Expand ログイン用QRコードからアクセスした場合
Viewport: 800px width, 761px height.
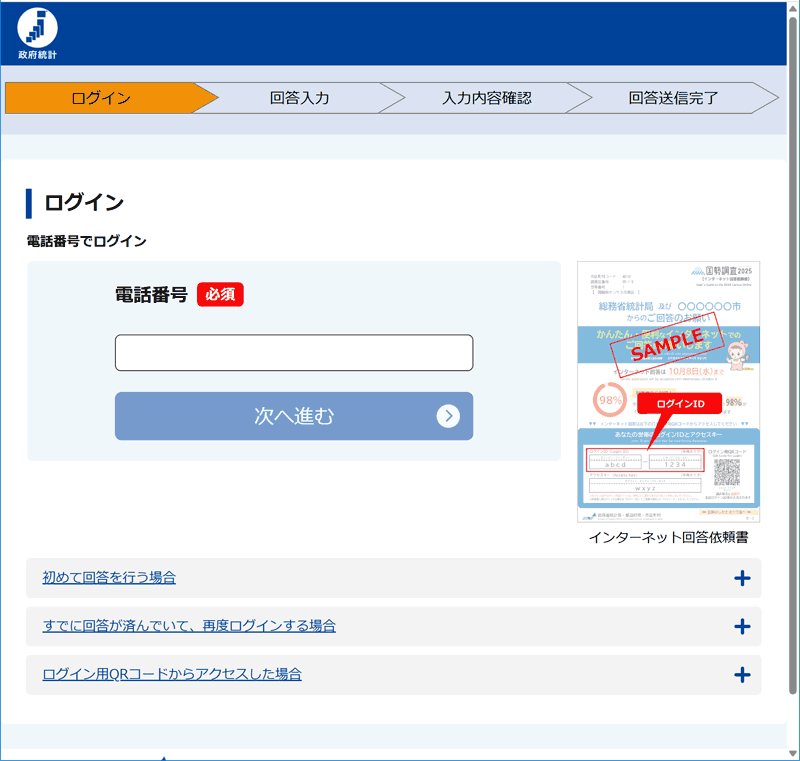point(172,675)
